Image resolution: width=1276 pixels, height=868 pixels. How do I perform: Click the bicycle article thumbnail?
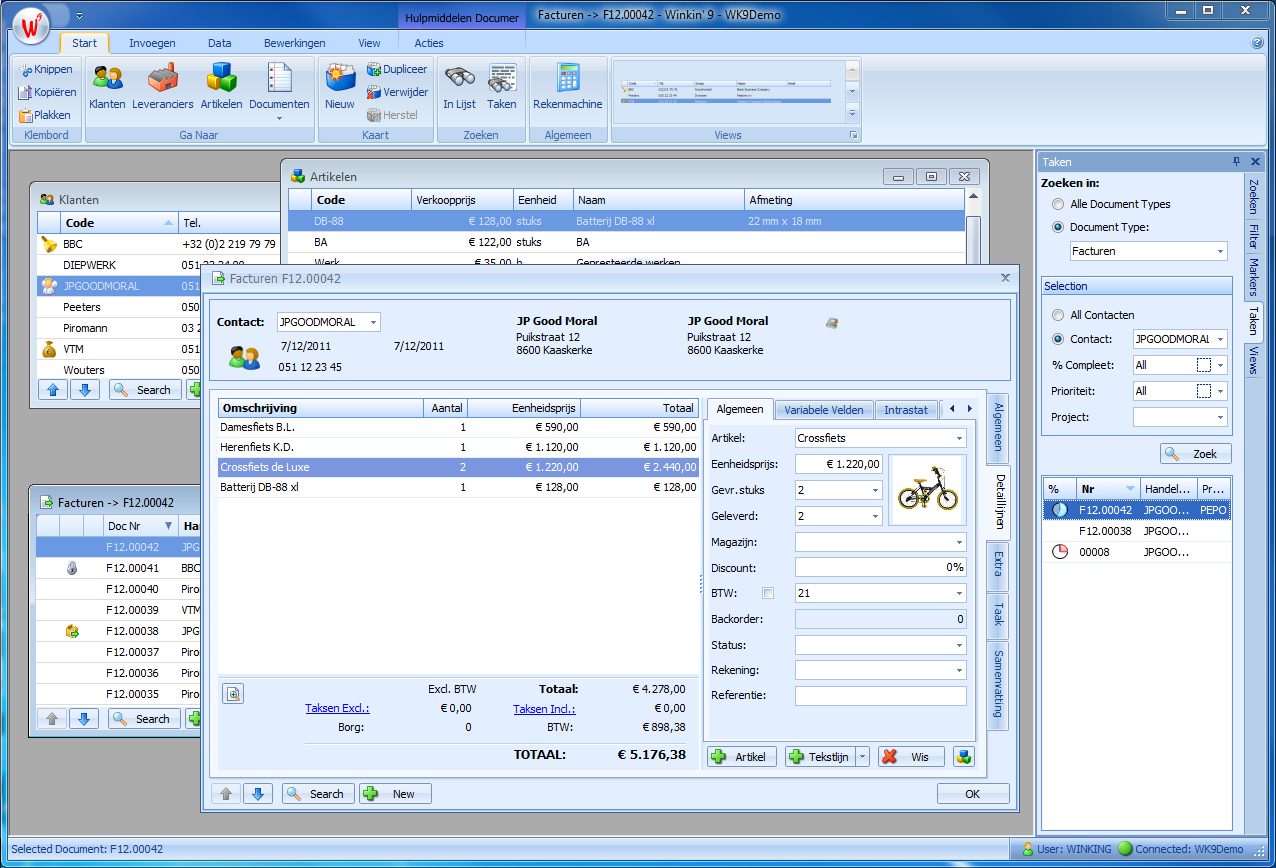pos(926,490)
